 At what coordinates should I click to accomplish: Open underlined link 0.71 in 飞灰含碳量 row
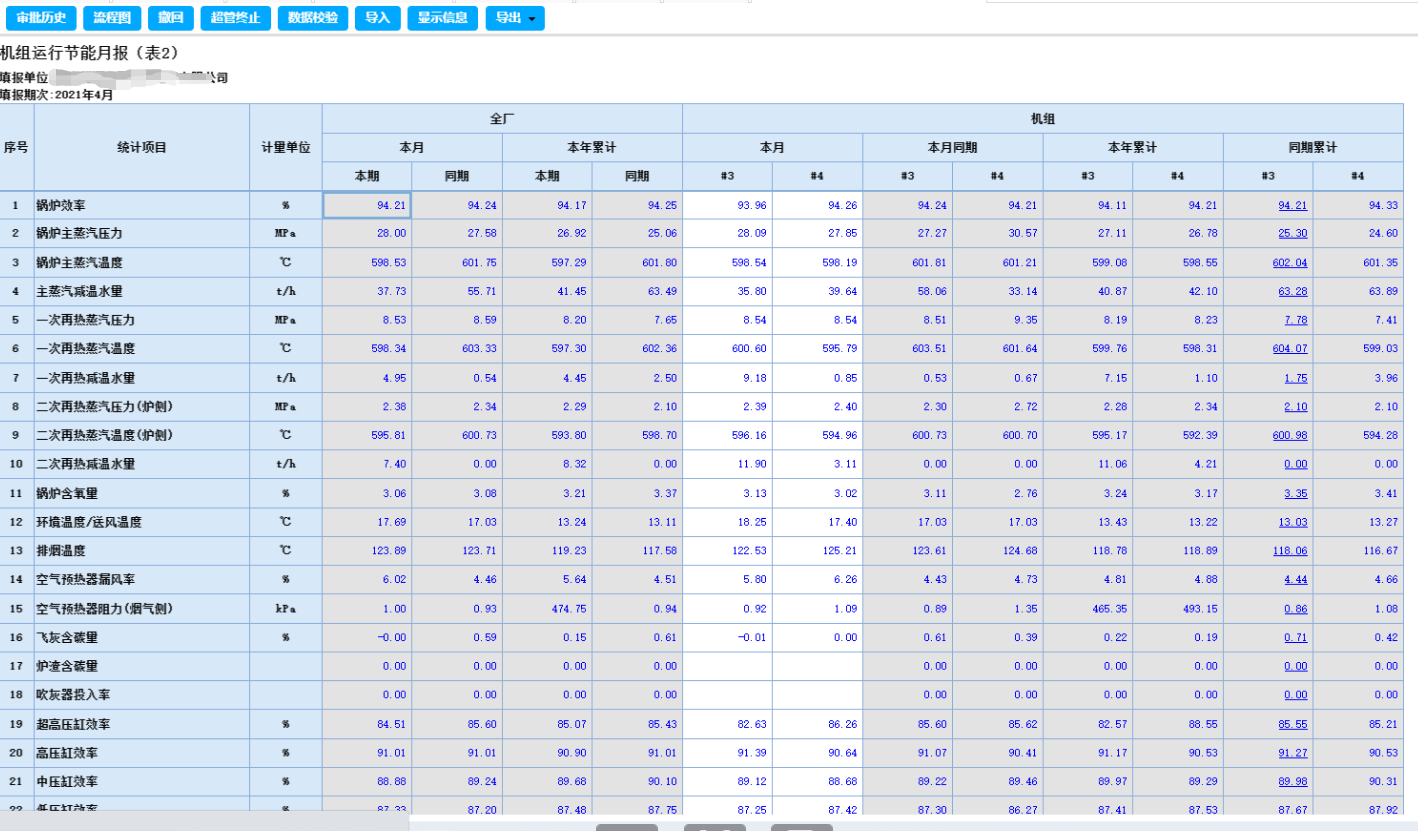tap(1295, 637)
